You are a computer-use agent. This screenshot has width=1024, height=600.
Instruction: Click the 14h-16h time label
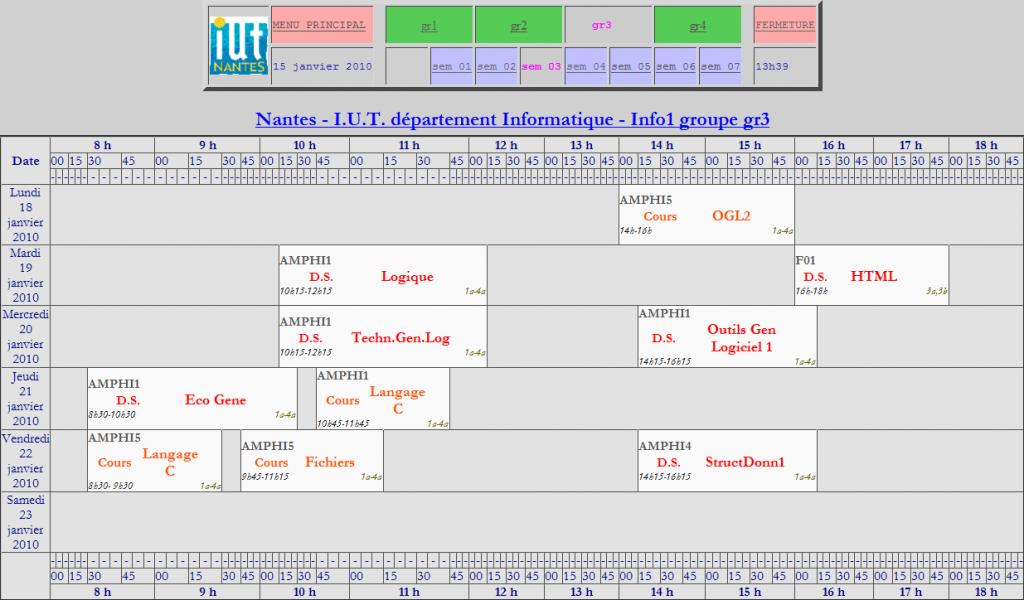coord(635,230)
